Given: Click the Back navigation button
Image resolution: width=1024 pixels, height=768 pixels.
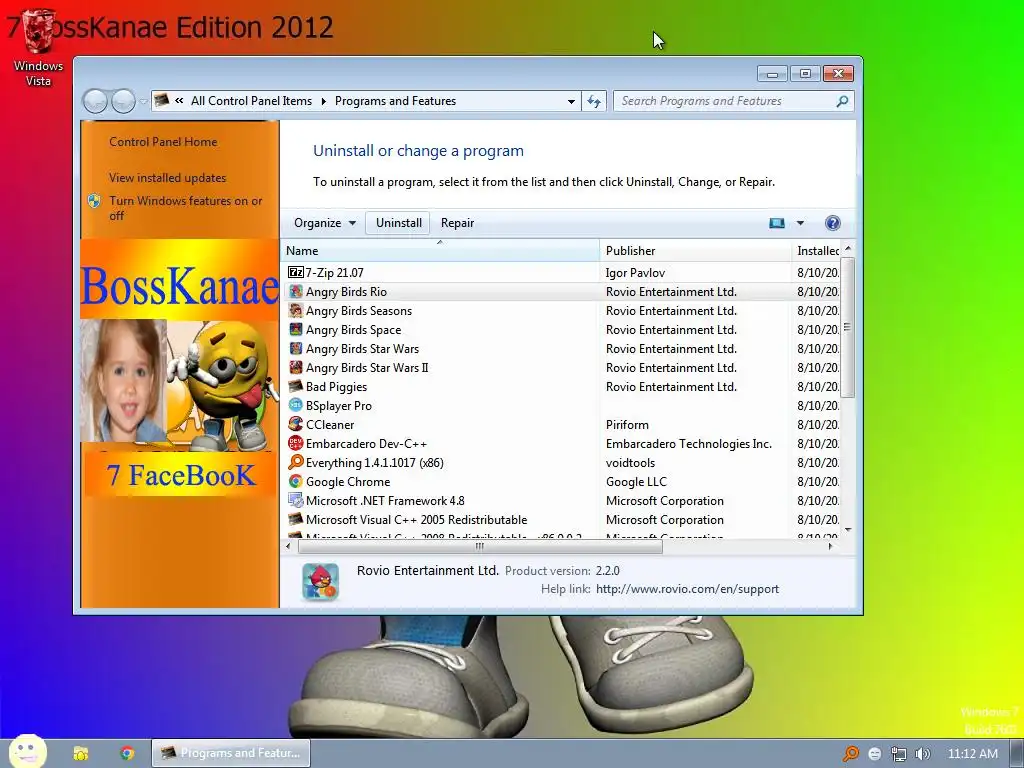Looking at the screenshot, I should tap(95, 101).
